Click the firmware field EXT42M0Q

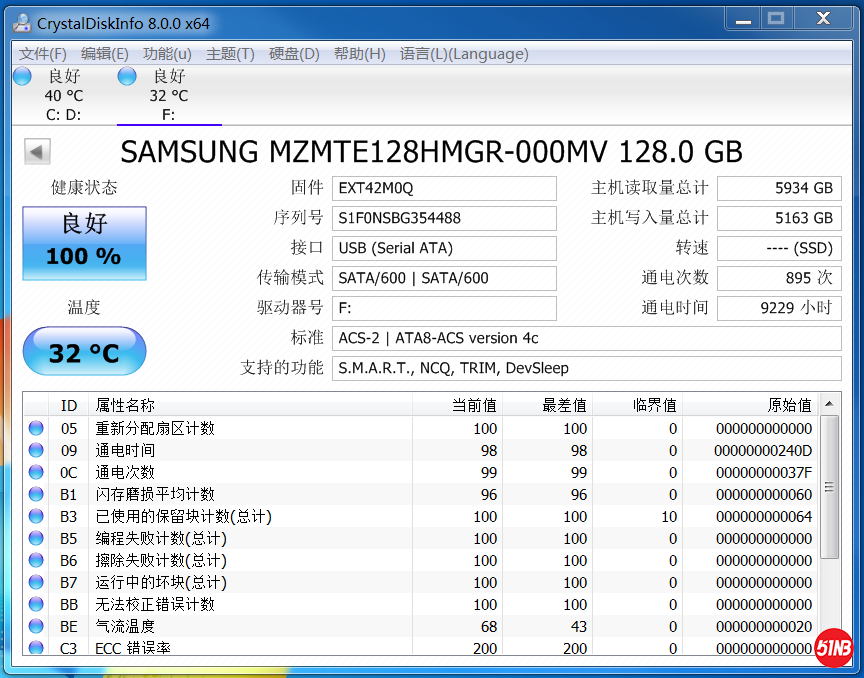point(444,188)
